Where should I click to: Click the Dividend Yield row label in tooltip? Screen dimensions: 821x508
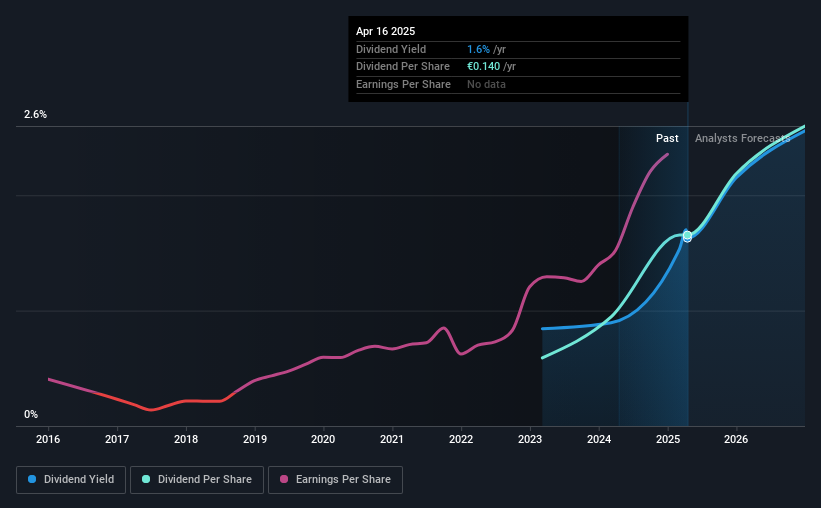pyautogui.click(x=391, y=49)
